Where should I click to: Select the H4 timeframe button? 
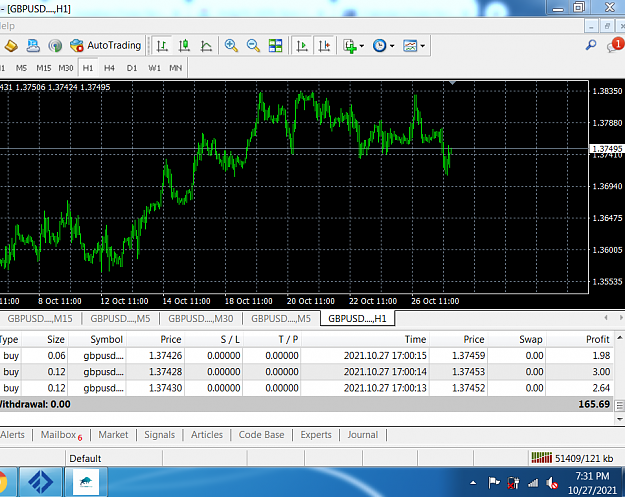(x=109, y=68)
